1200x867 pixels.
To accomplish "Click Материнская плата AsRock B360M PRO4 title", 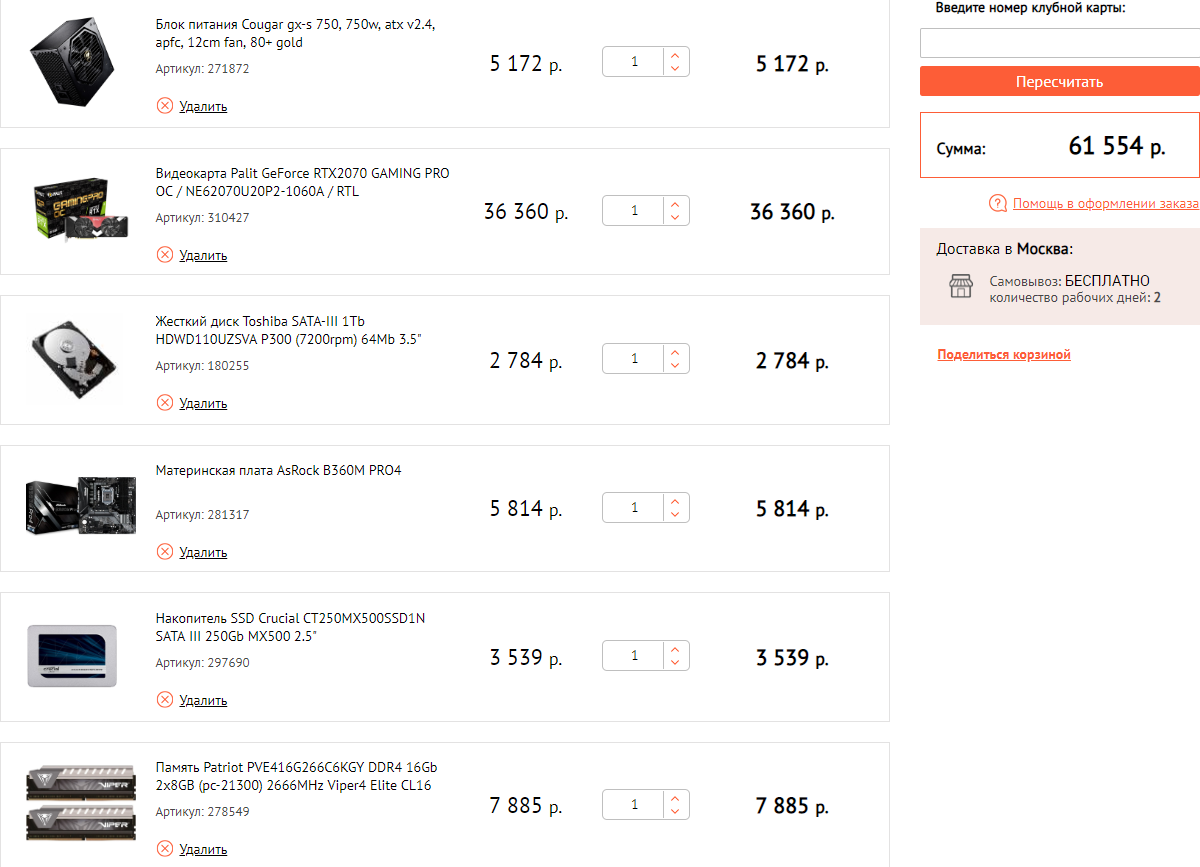I will tap(278, 470).
